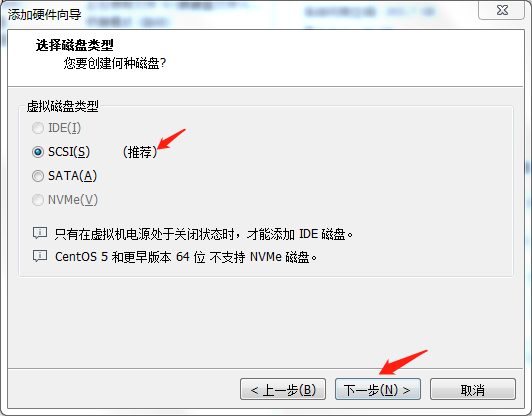Go to next step with 下一步(N)

pyautogui.click(x=378, y=390)
